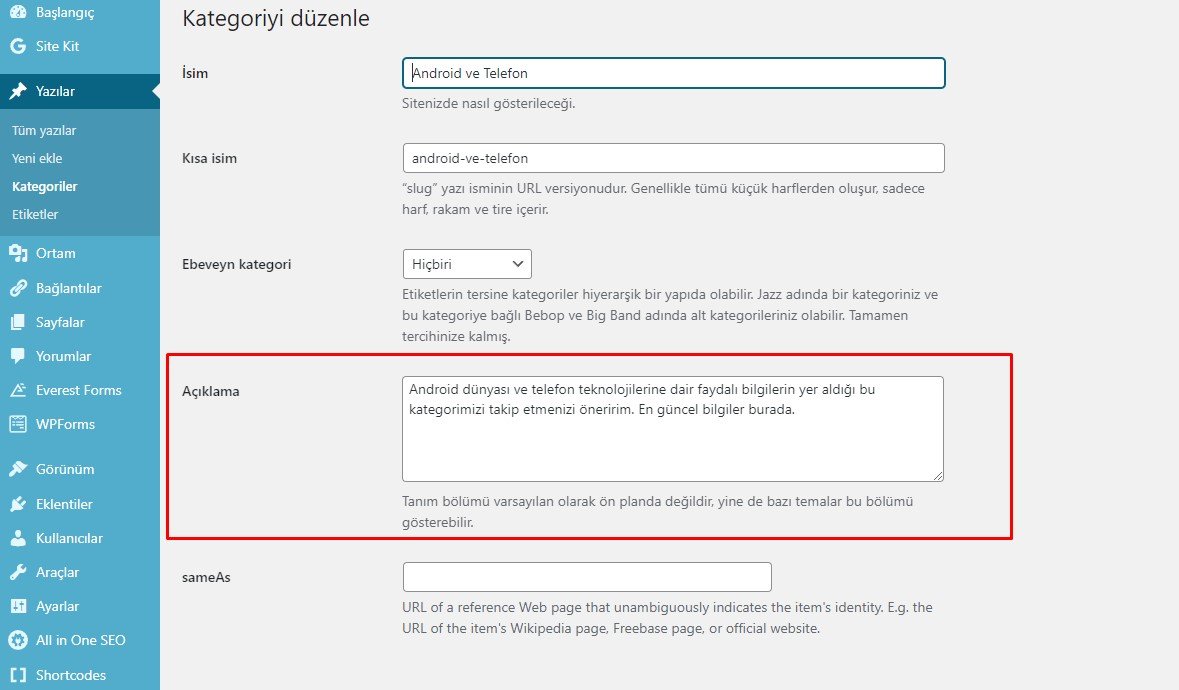The image size is (1179, 690).
Task: Click the Yazılar pushpin icon
Action: coord(18,92)
